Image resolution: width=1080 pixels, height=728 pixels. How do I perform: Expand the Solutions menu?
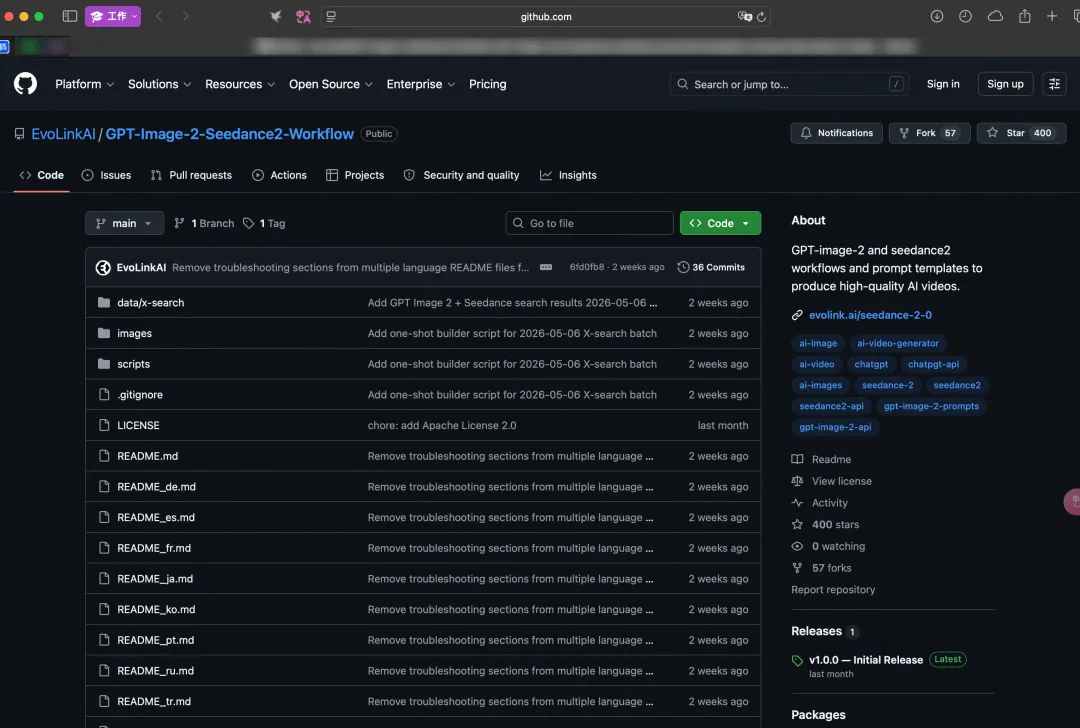pos(159,84)
